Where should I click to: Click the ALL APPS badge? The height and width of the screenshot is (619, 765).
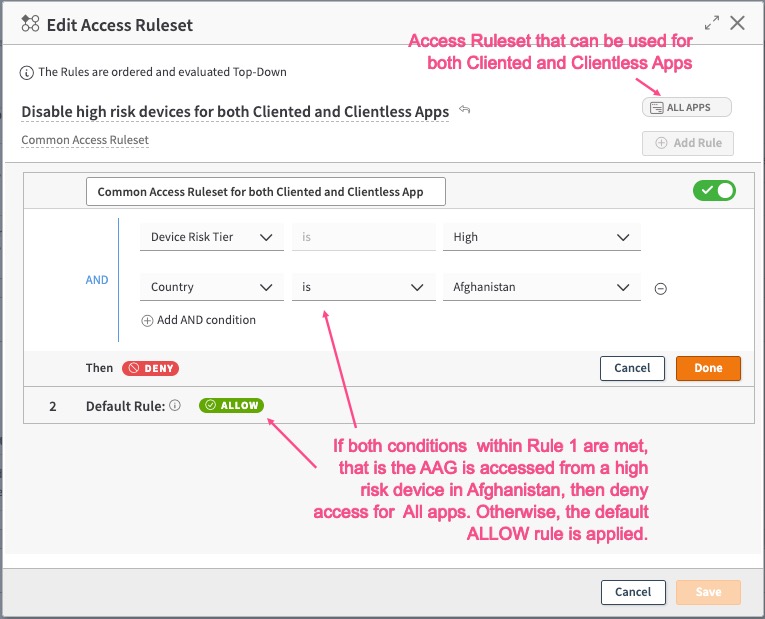[687, 107]
